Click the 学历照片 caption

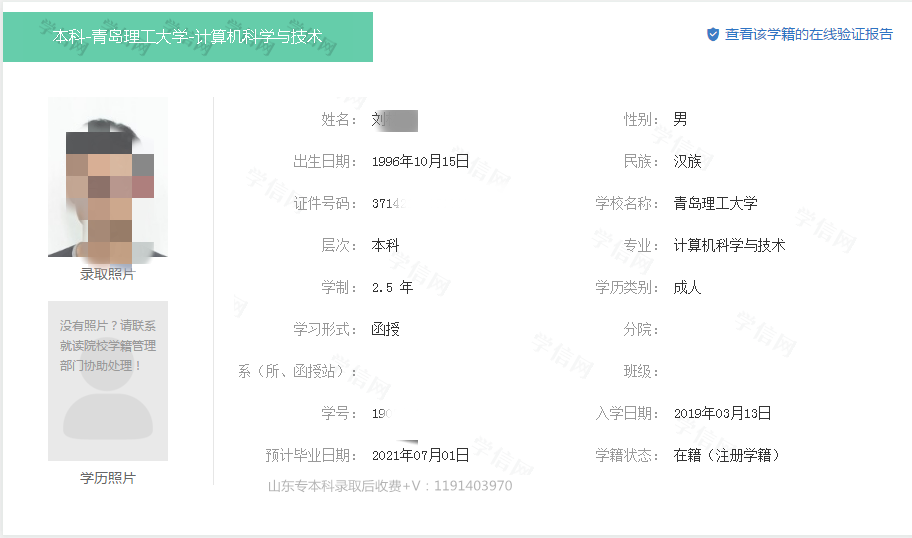pos(108,478)
